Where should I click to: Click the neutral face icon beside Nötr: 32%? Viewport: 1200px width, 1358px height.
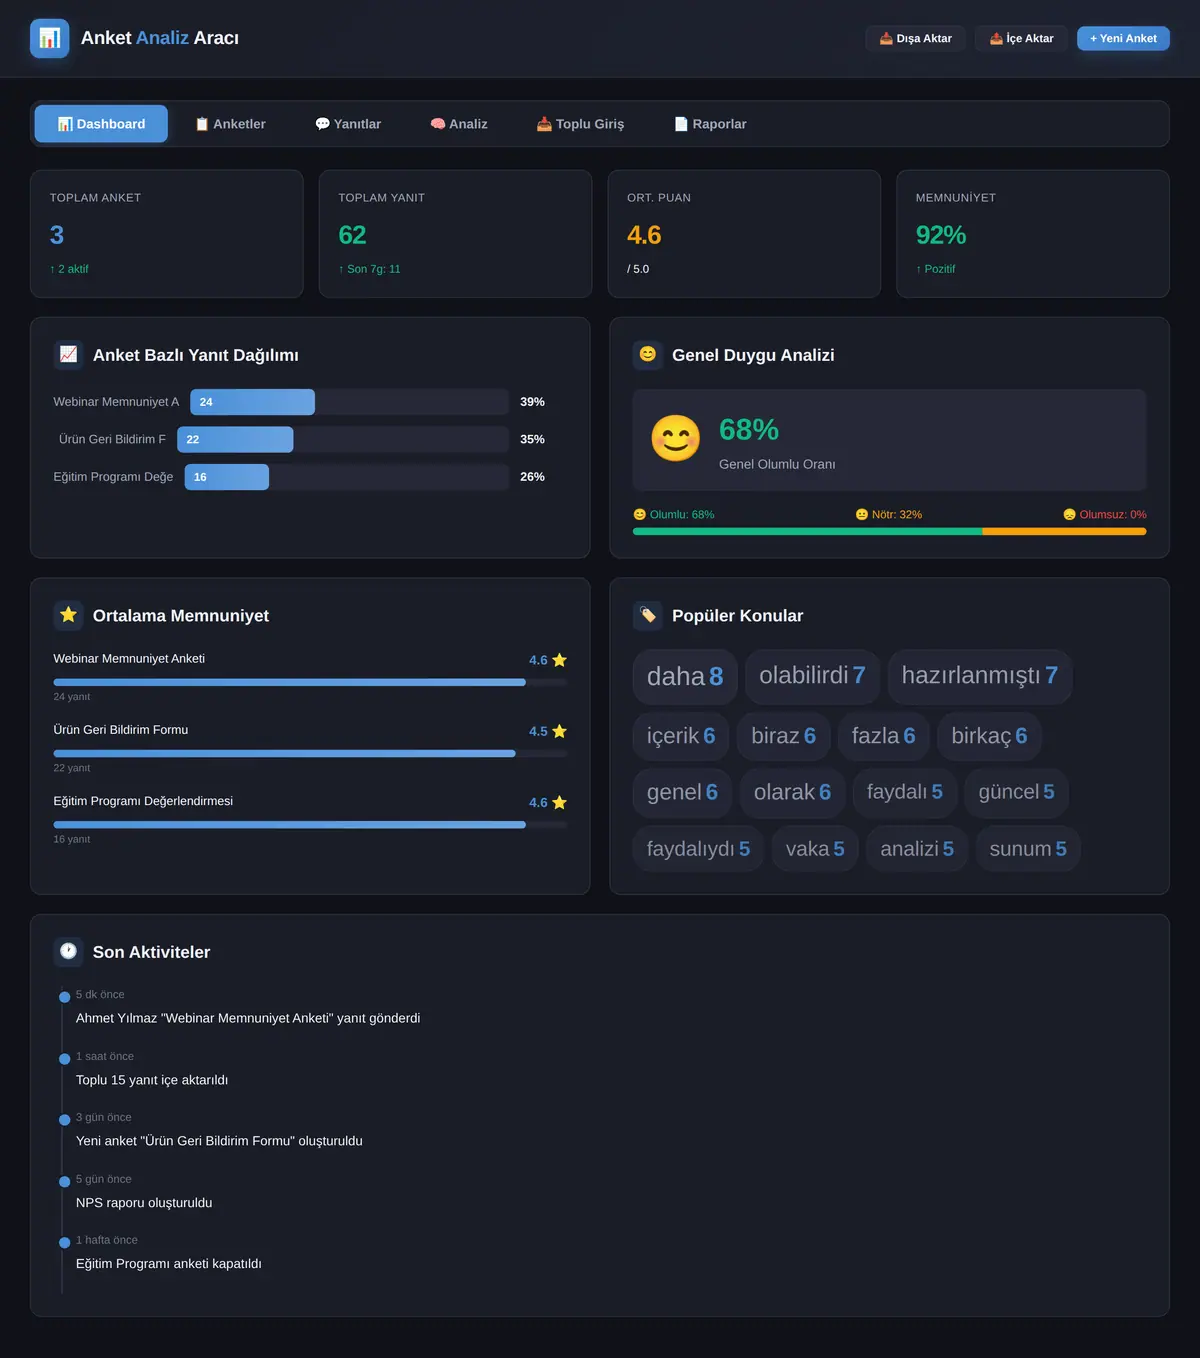tap(862, 515)
